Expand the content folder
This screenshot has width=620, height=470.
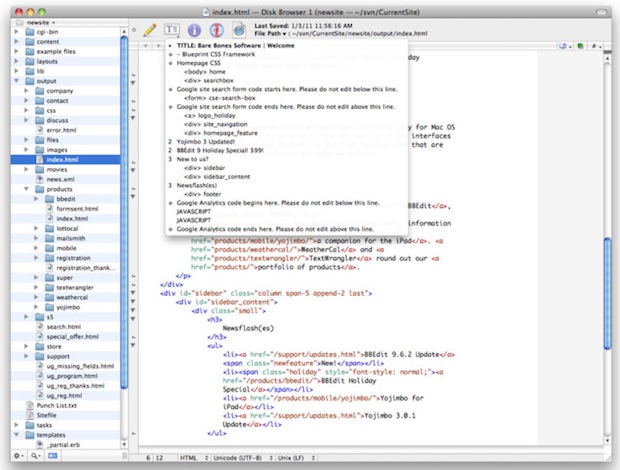(17, 41)
